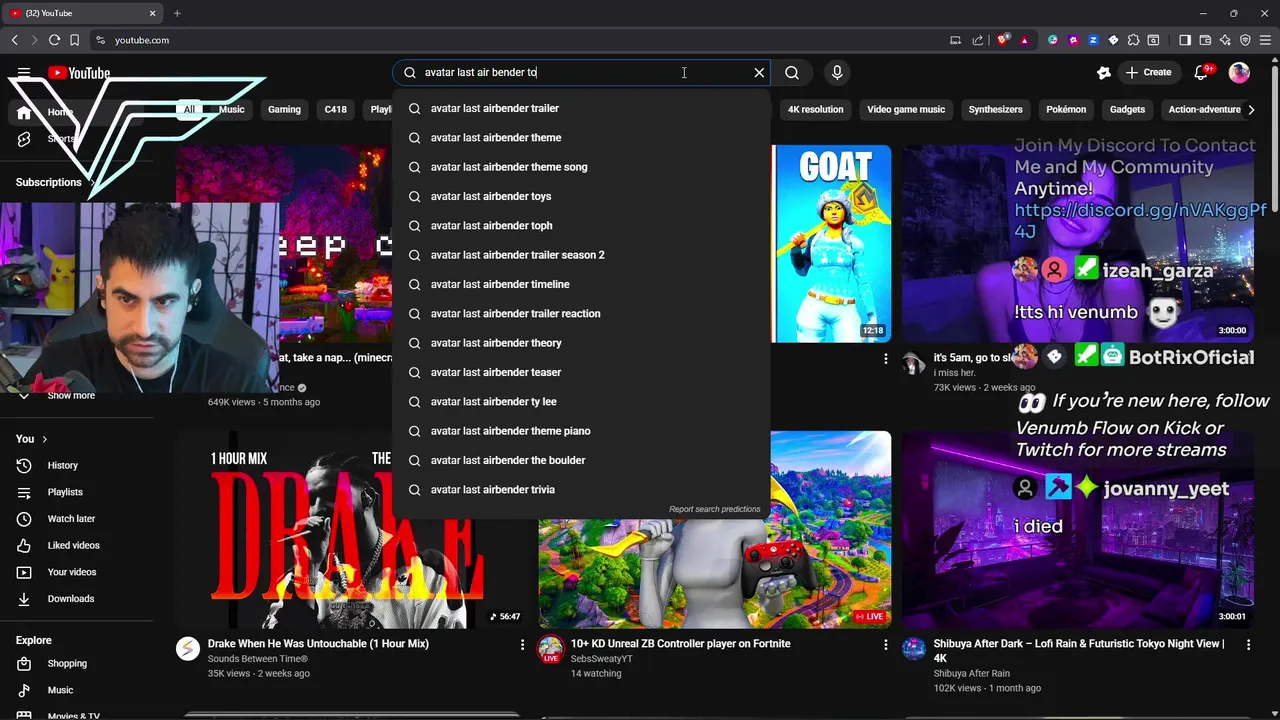Screen dimensions: 1280x720
Task: Choose suggestion 'avatar last airbender trailer reaction'
Action: [581, 314]
